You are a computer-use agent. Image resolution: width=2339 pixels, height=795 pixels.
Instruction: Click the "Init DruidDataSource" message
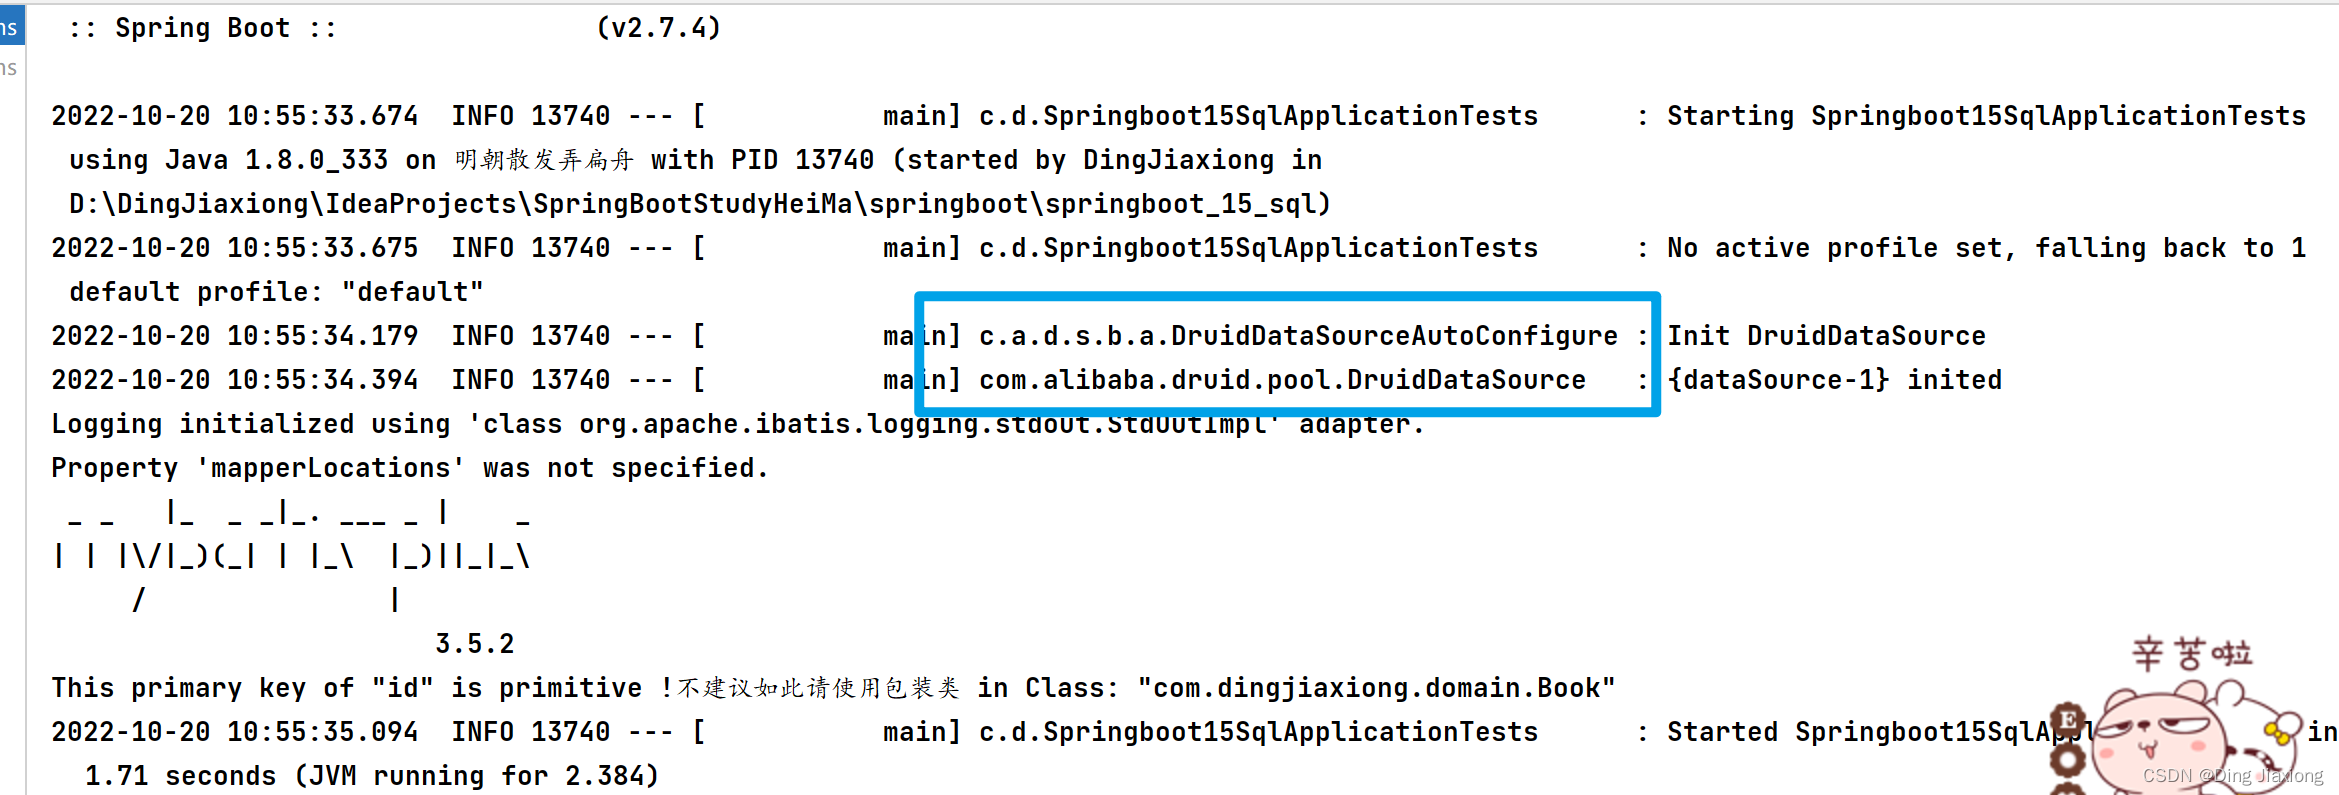pyautogui.click(x=1826, y=336)
